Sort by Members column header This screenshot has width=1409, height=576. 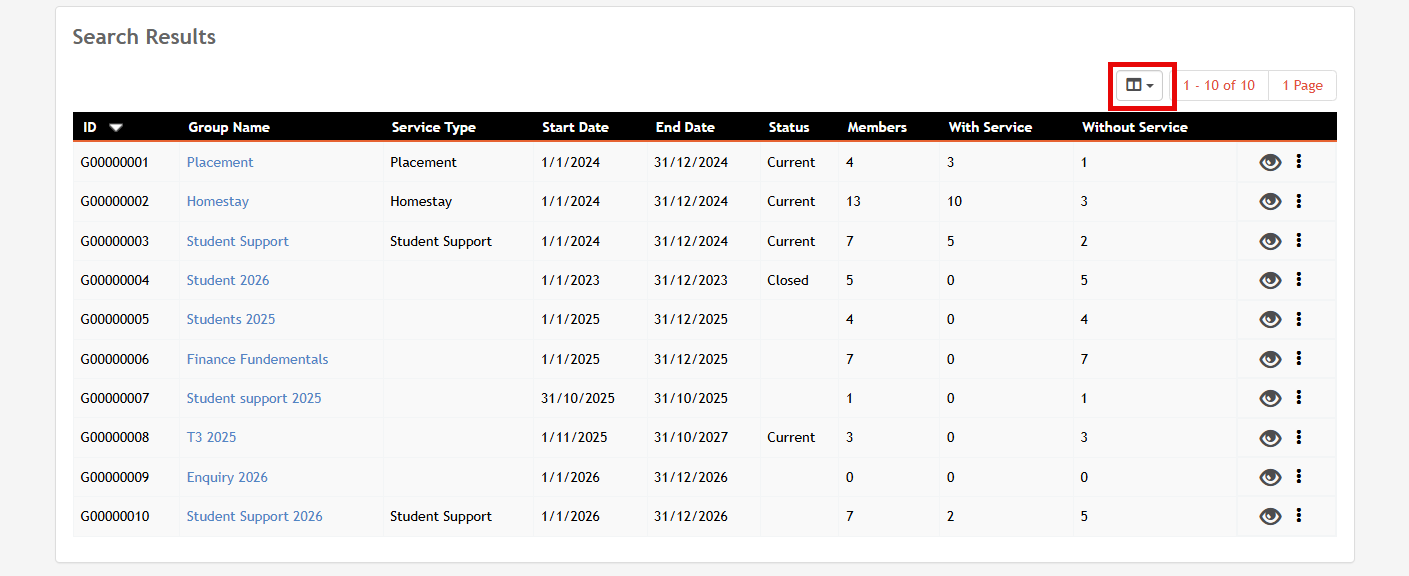coord(877,127)
